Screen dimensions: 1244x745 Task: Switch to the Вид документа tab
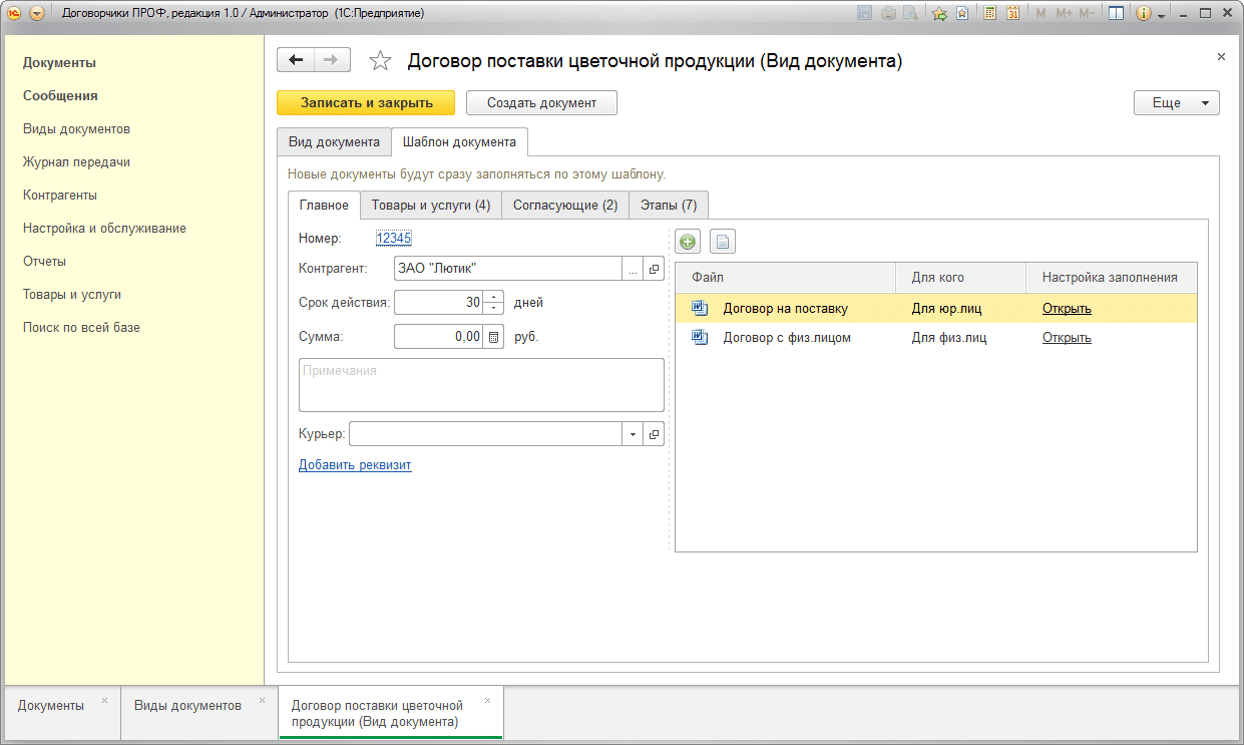pyautogui.click(x=334, y=142)
